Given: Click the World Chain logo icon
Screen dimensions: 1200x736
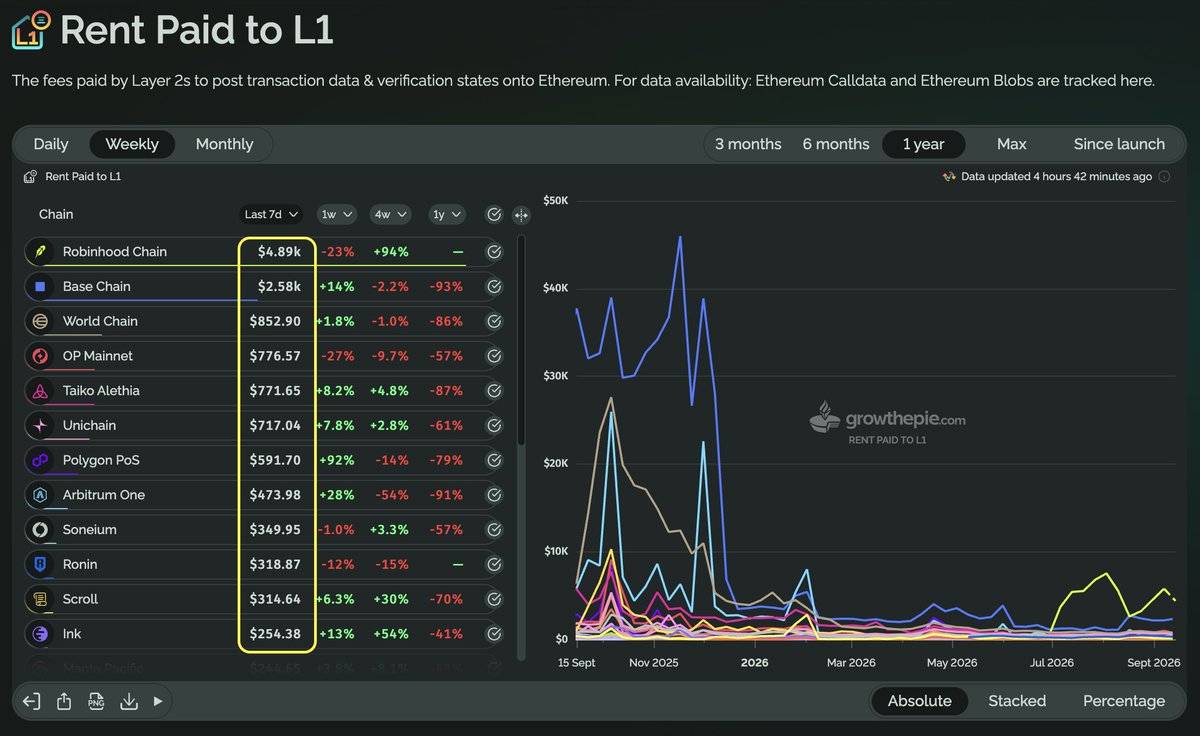Looking at the screenshot, I should 40,321.
